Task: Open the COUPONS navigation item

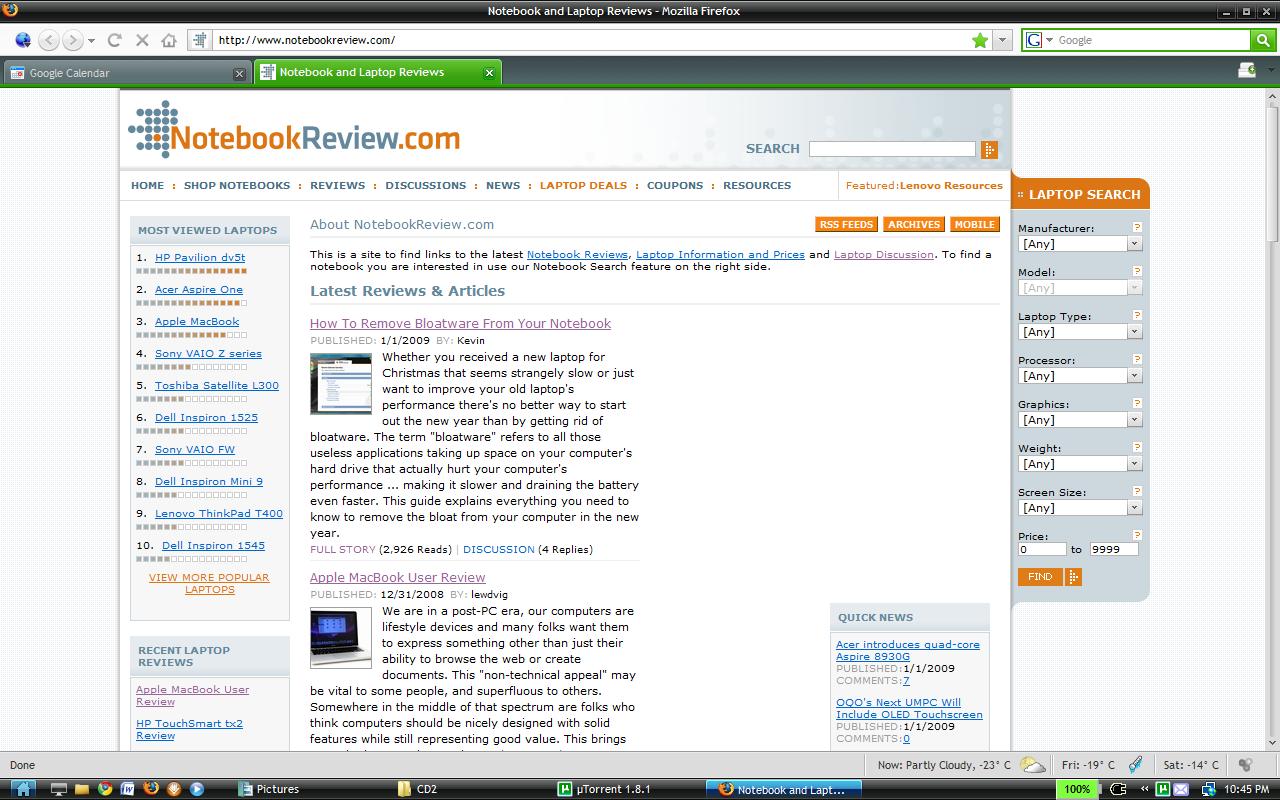Action: click(675, 185)
